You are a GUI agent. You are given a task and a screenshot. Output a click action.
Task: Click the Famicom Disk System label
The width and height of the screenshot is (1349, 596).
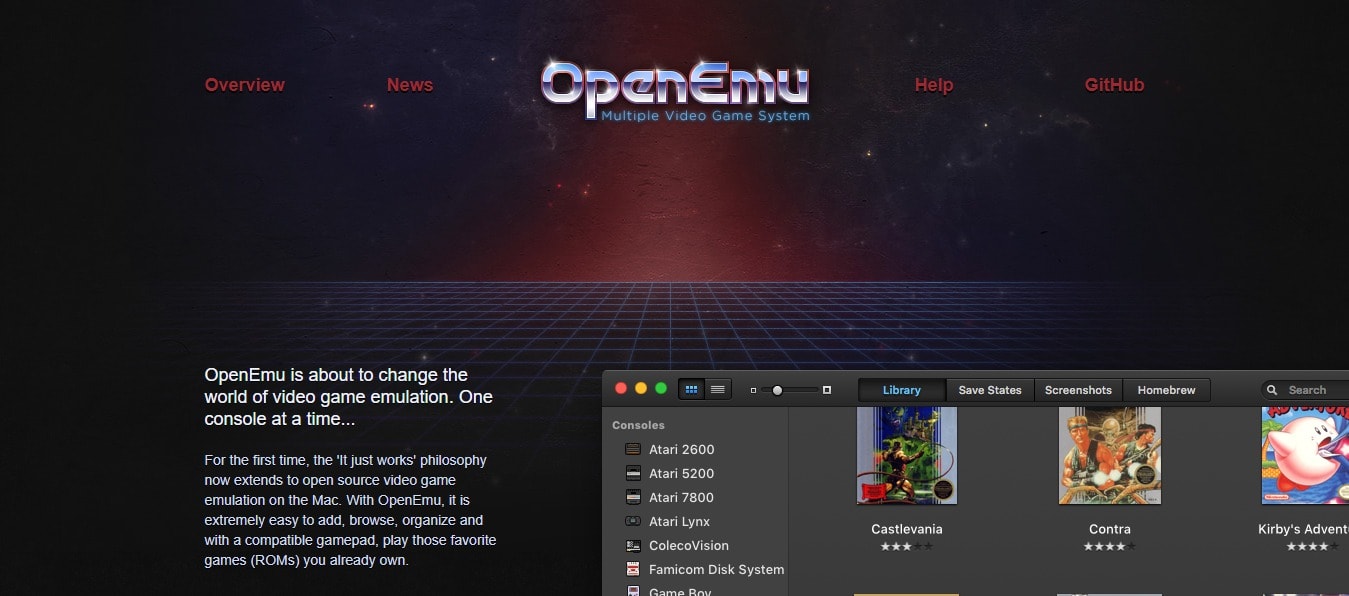point(717,570)
